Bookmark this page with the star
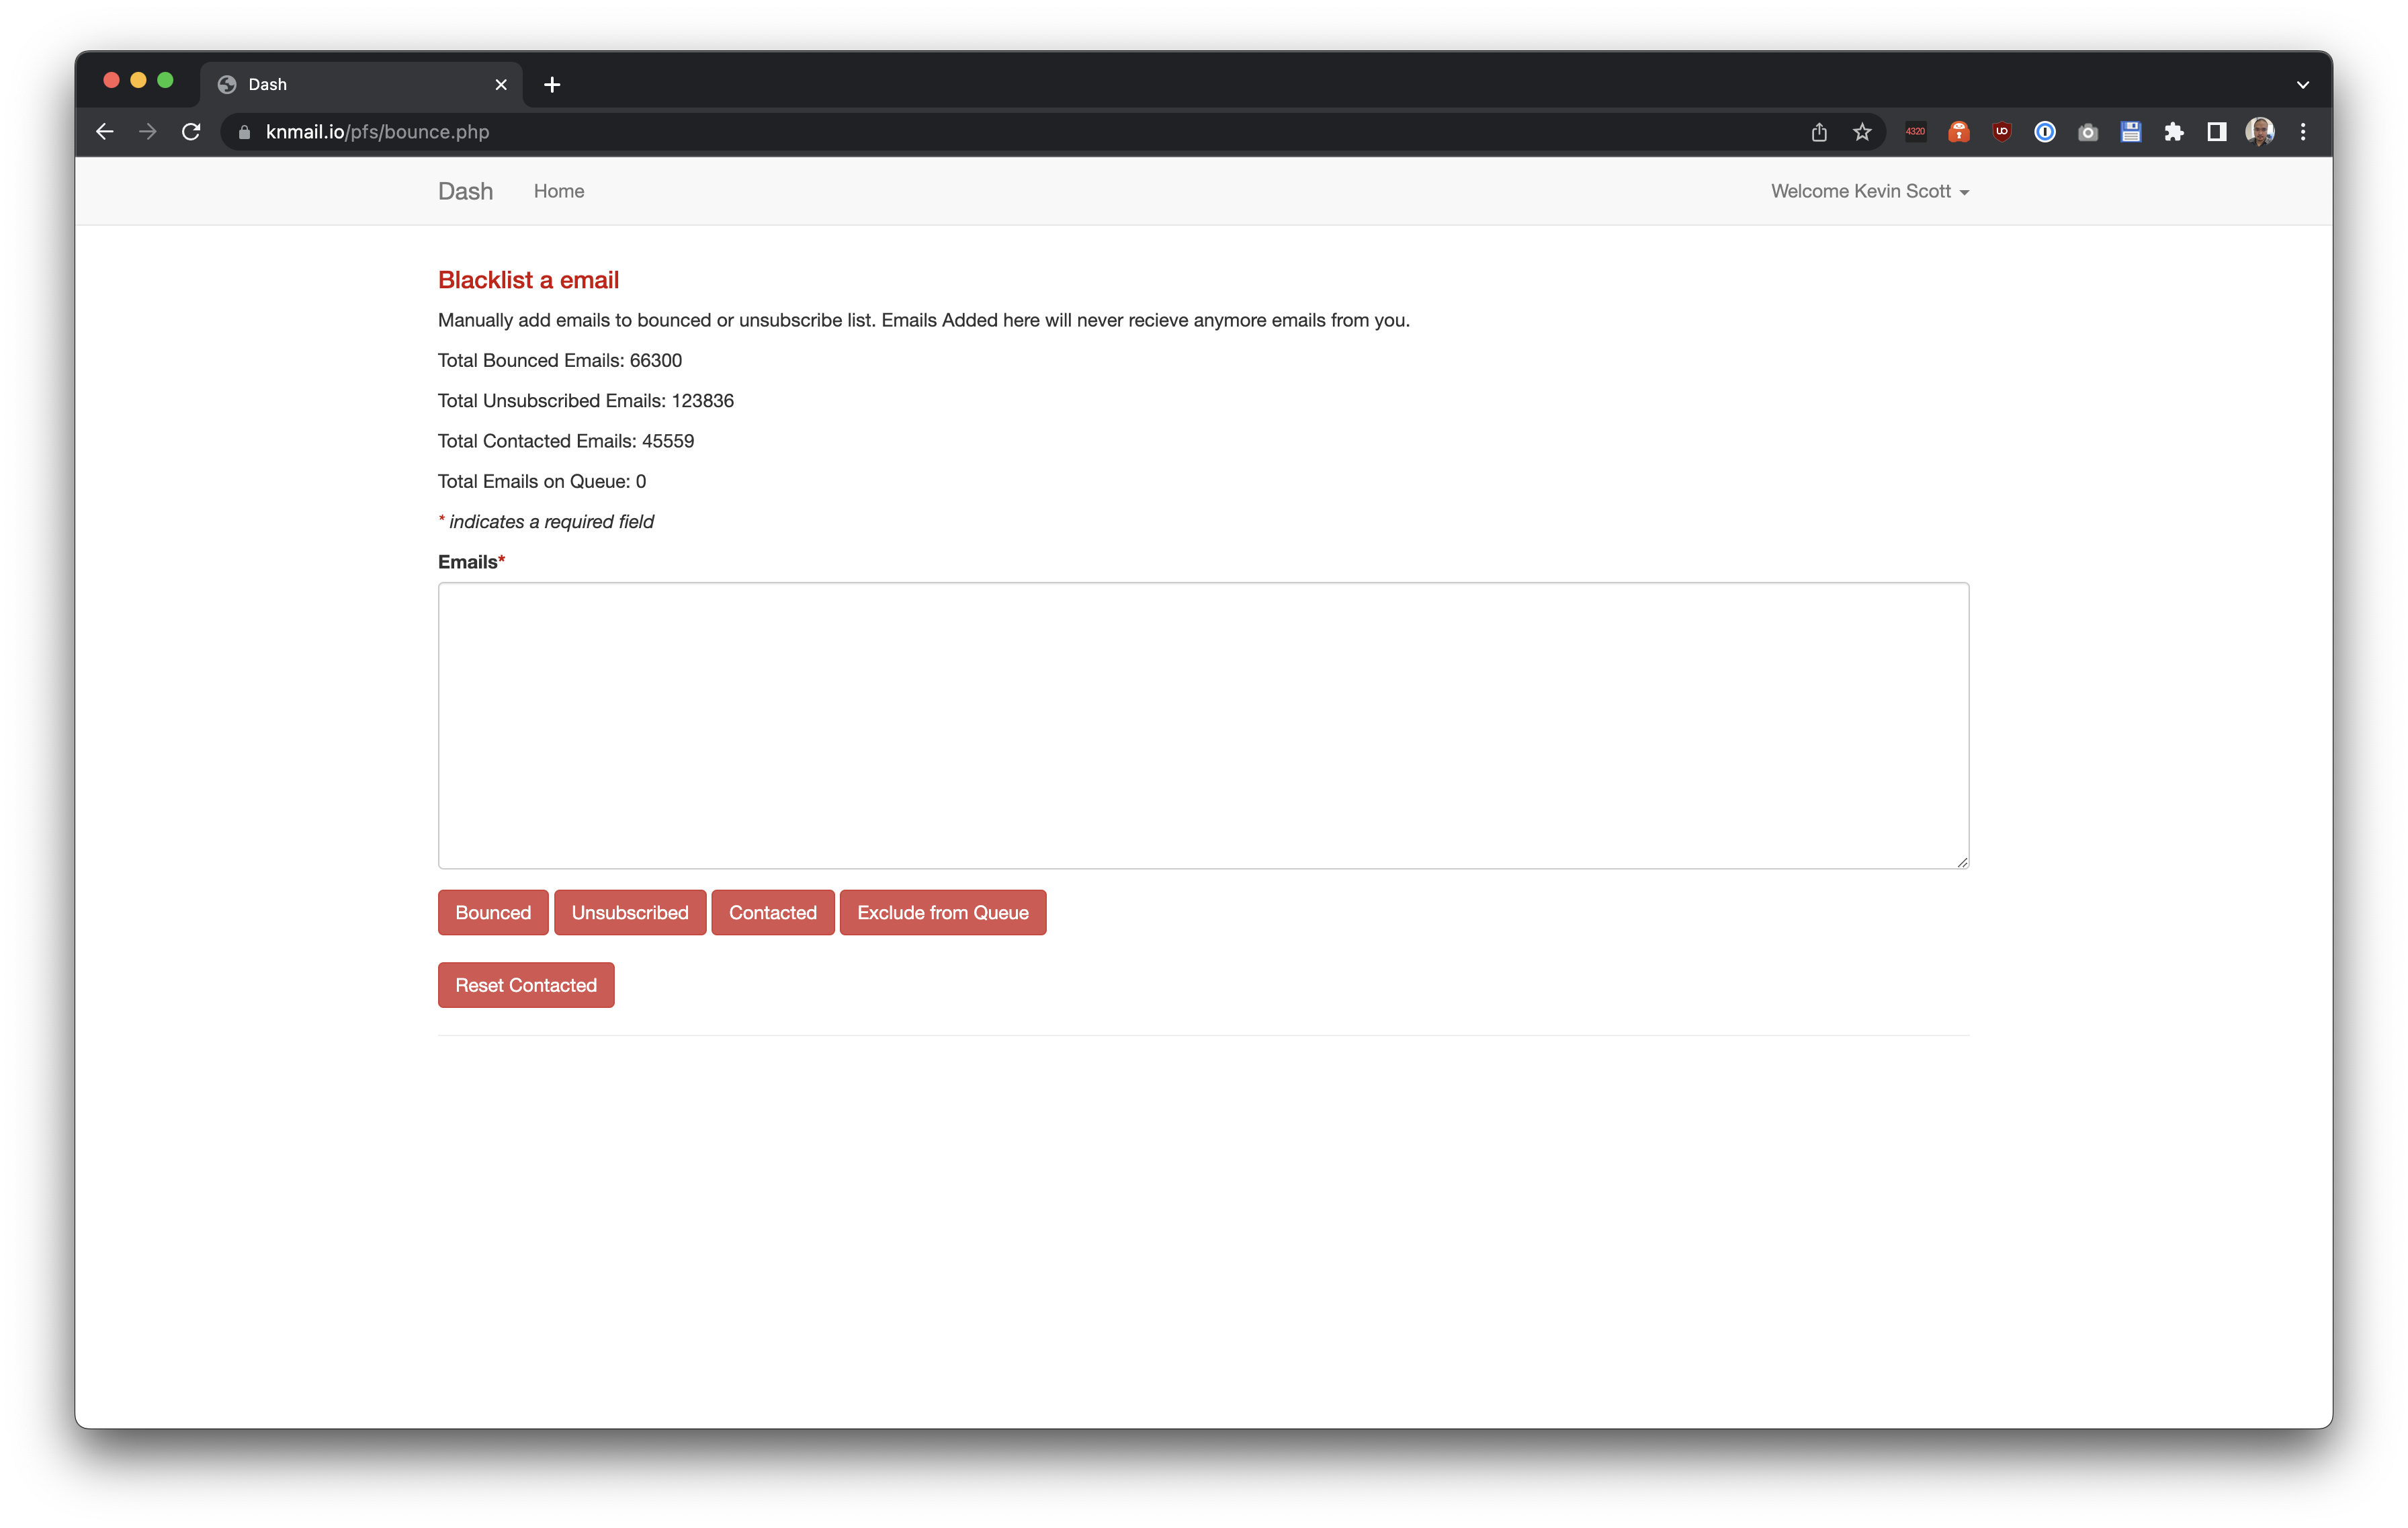This screenshot has width=2408, height=1528. 1861,132
